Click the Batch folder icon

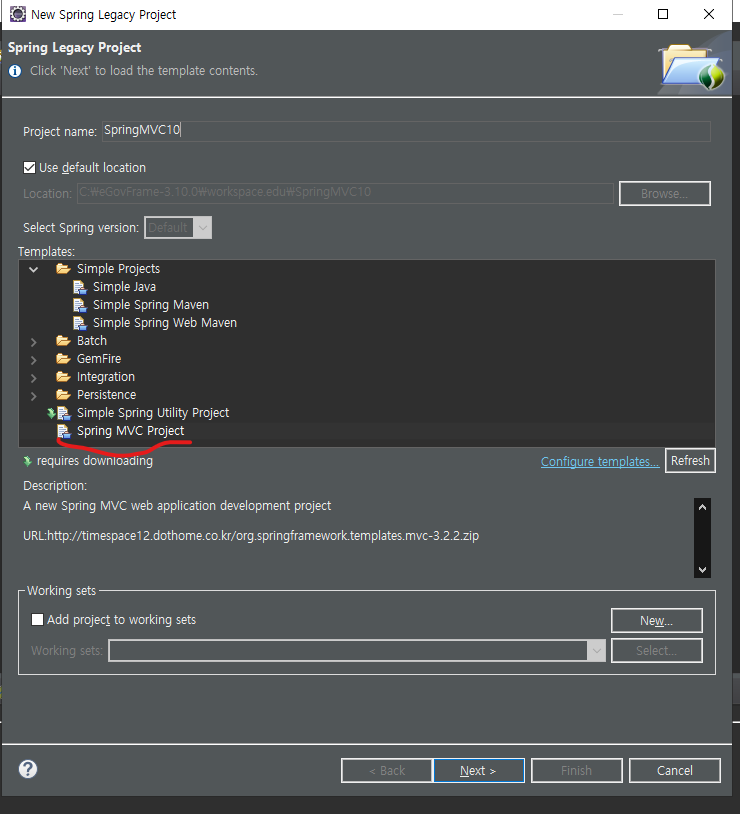pyautogui.click(x=63, y=341)
